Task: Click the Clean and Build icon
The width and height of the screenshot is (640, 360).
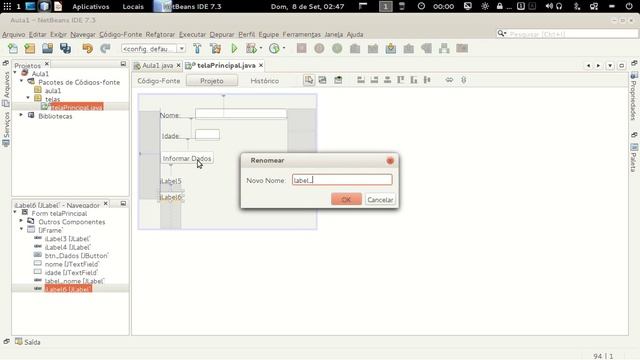Action: click(216, 49)
